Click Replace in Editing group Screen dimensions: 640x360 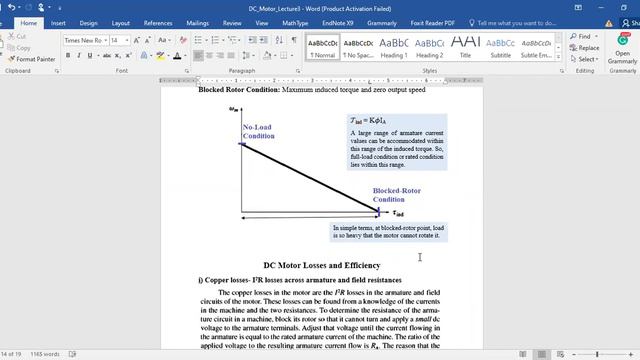[x=584, y=48]
